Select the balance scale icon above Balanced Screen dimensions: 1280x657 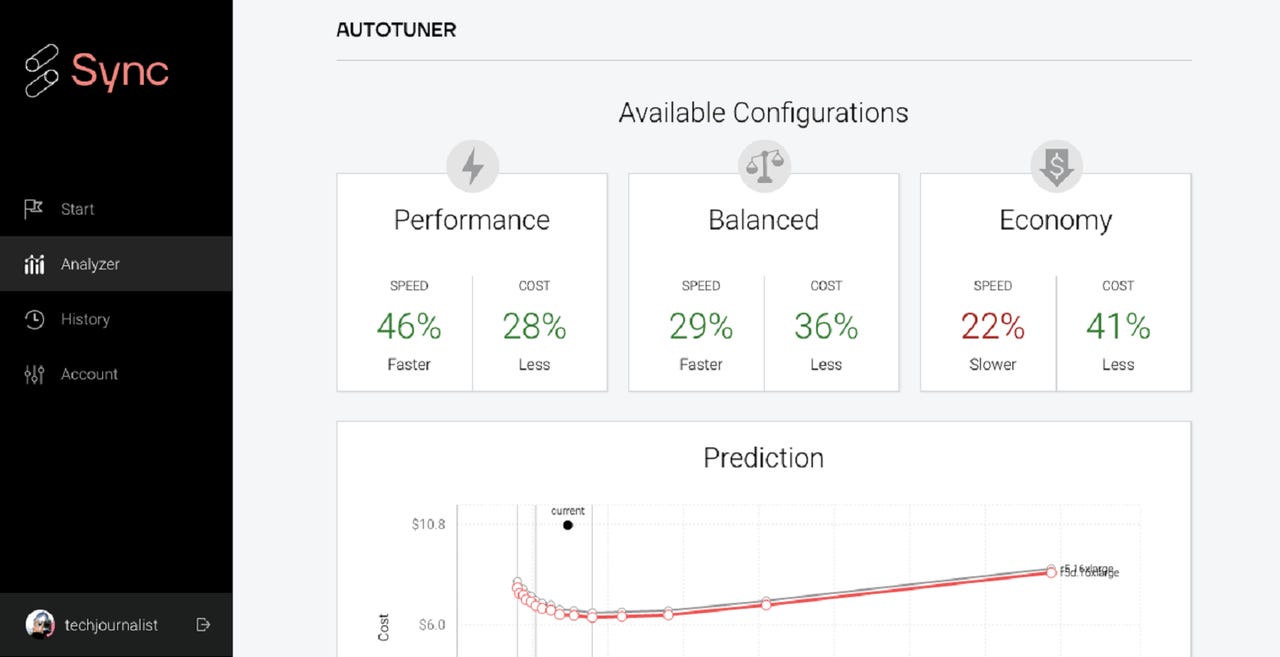click(x=763, y=164)
